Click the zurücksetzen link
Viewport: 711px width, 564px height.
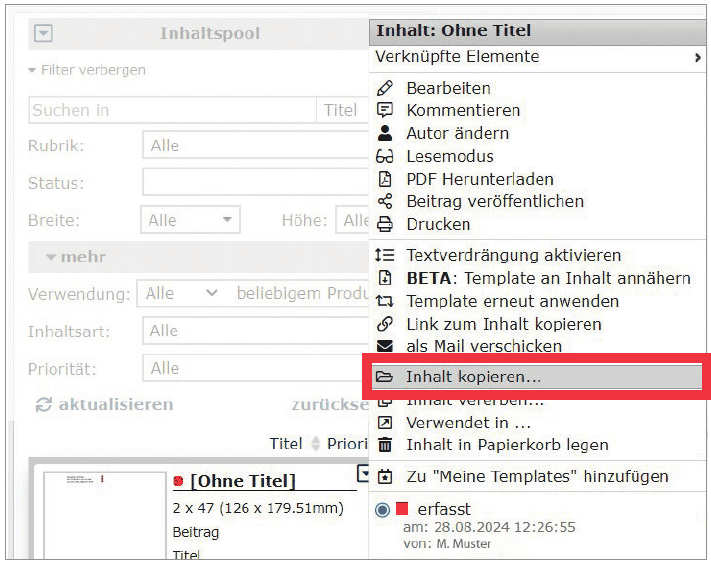[330, 404]
